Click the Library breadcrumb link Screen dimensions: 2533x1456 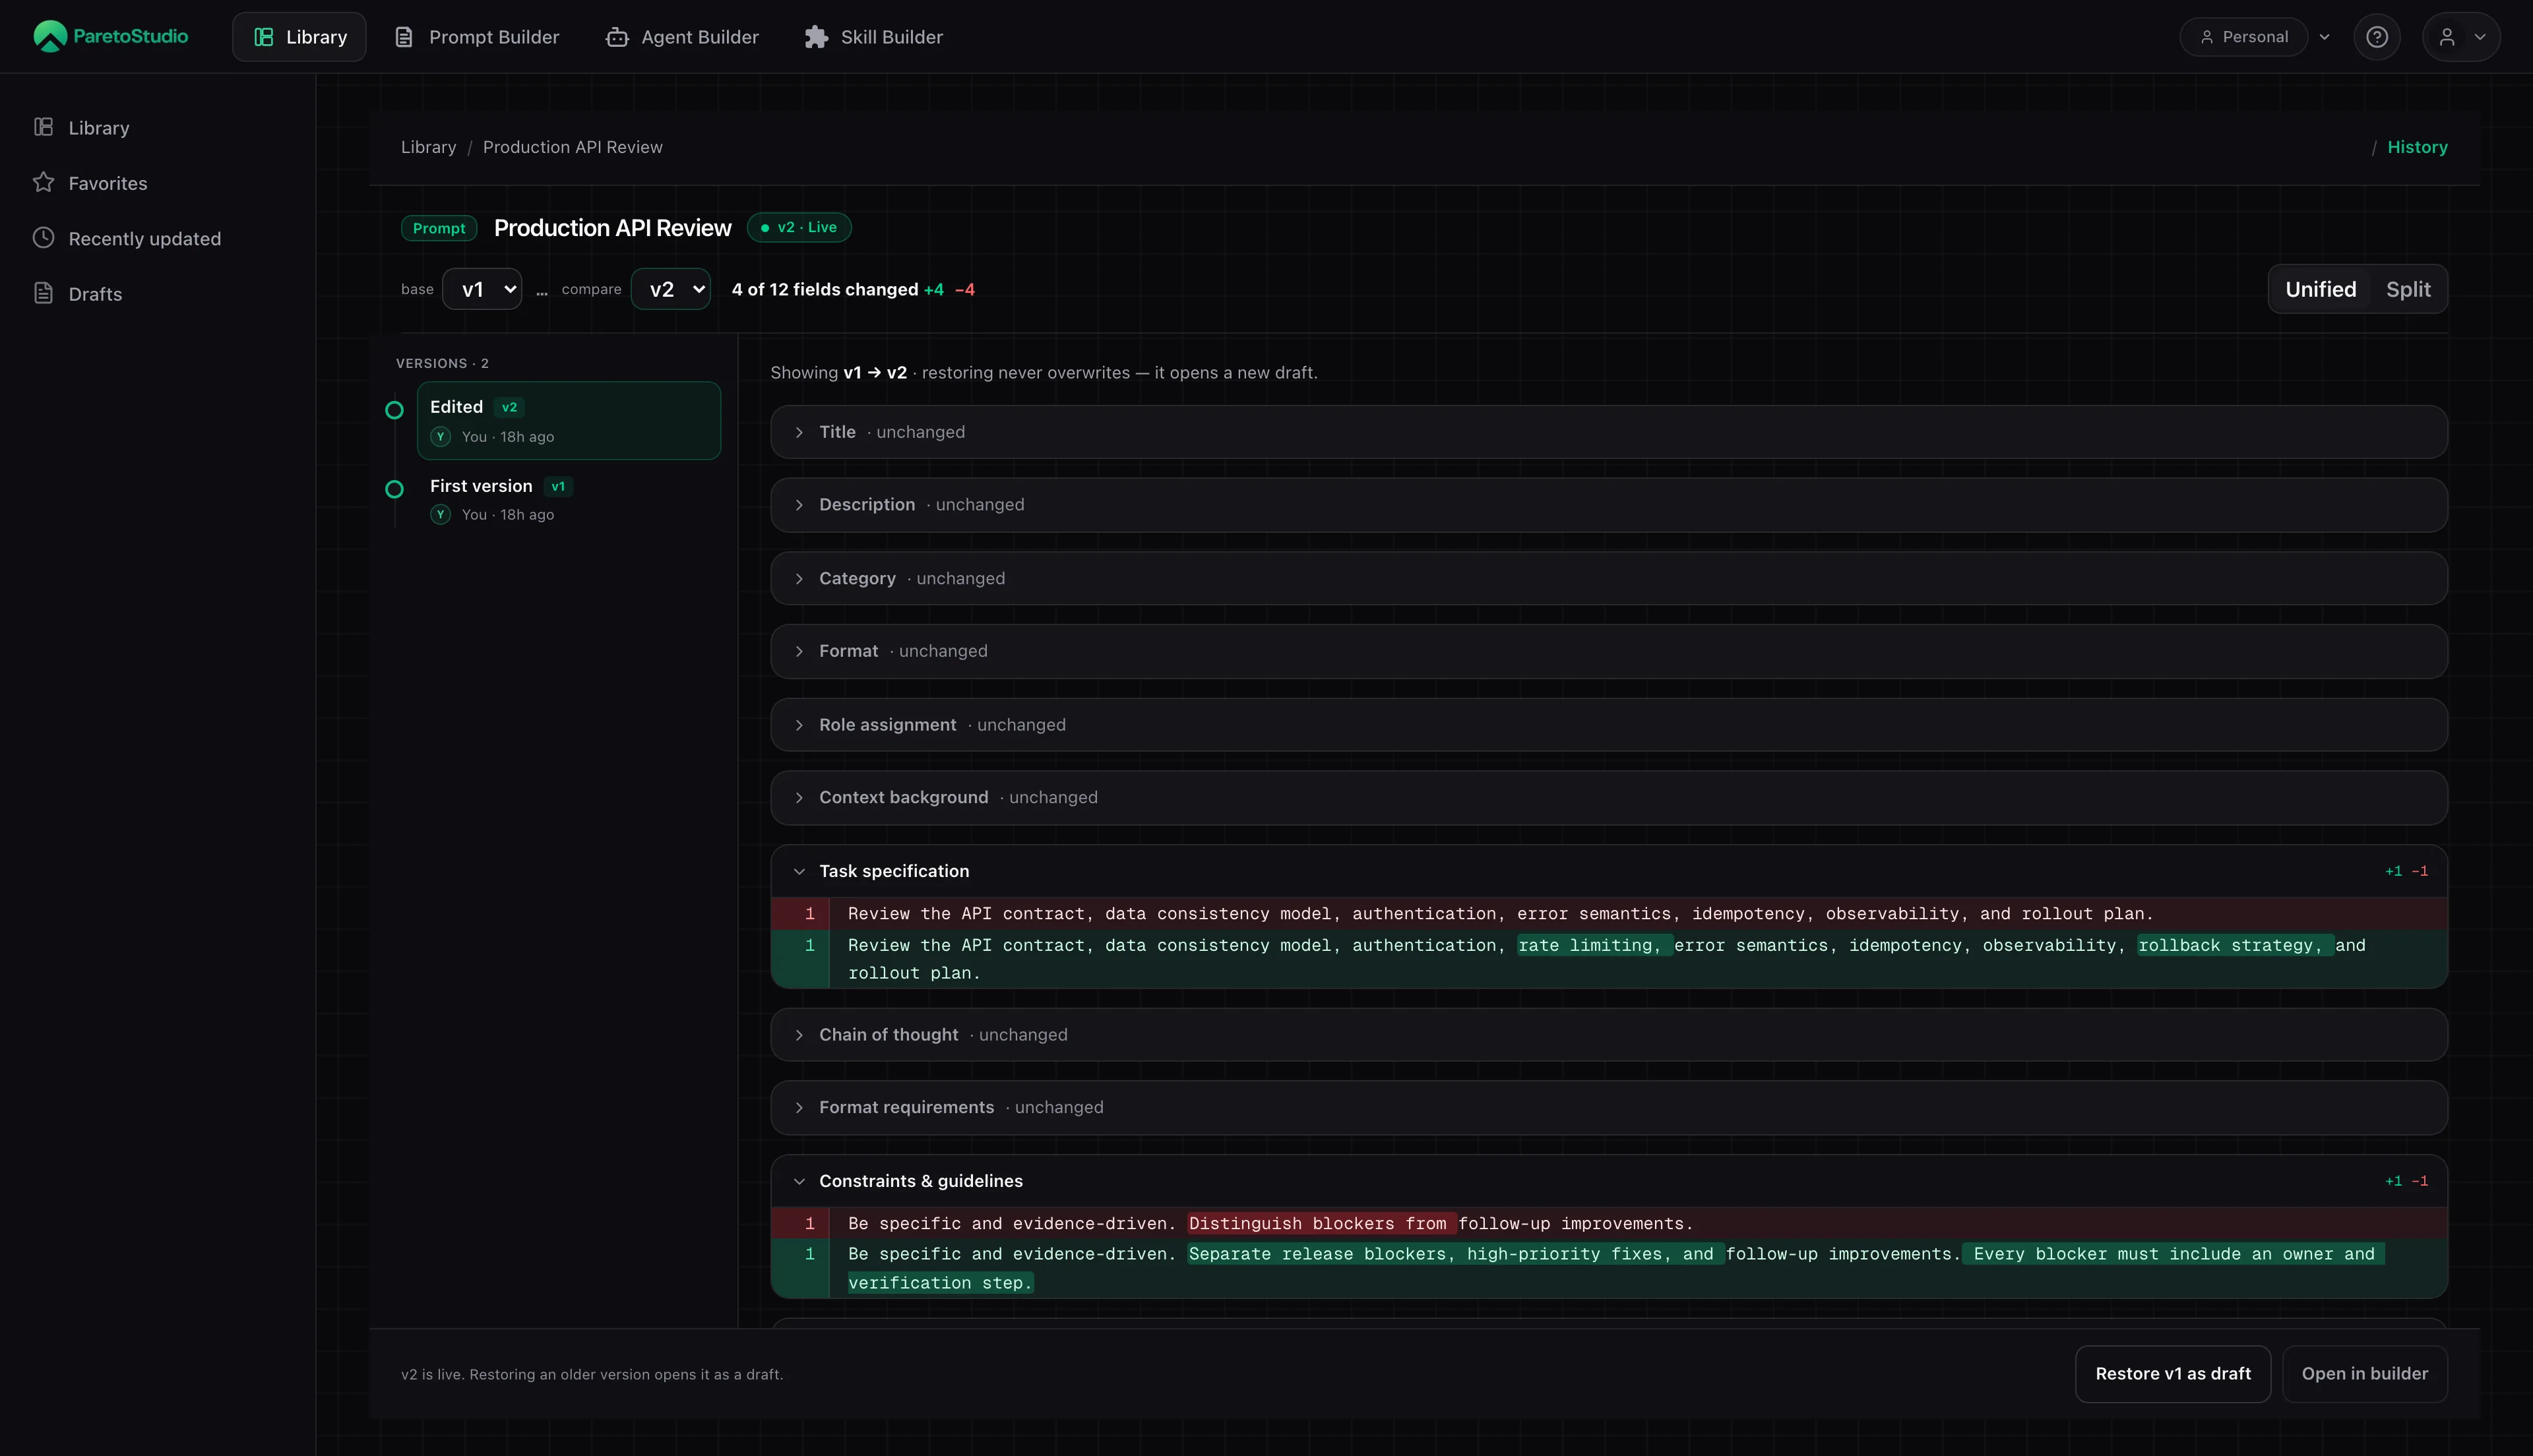pos(428,147)
